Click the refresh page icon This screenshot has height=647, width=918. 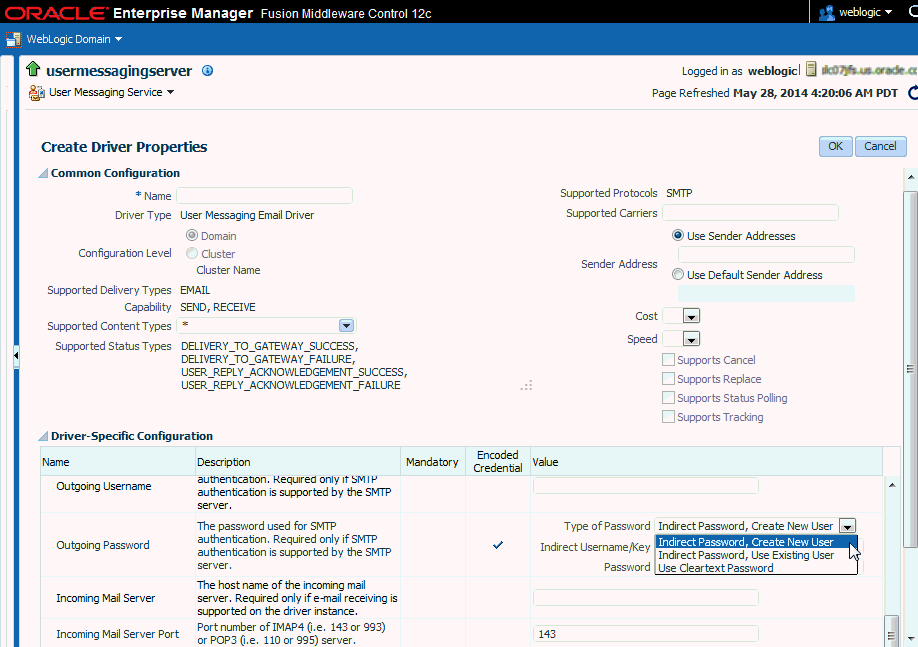pos(913,93)
